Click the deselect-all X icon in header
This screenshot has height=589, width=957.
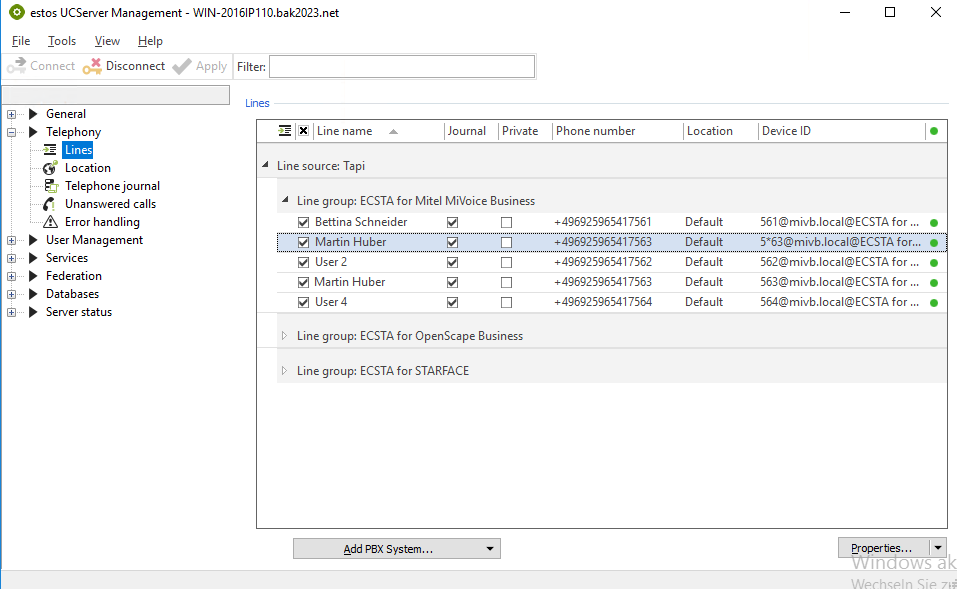[303, 131]
